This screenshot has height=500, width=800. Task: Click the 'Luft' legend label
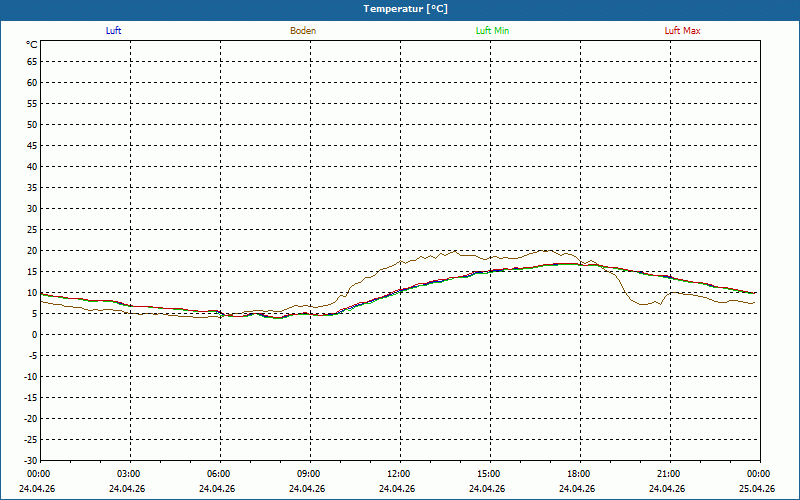[113, 31]
